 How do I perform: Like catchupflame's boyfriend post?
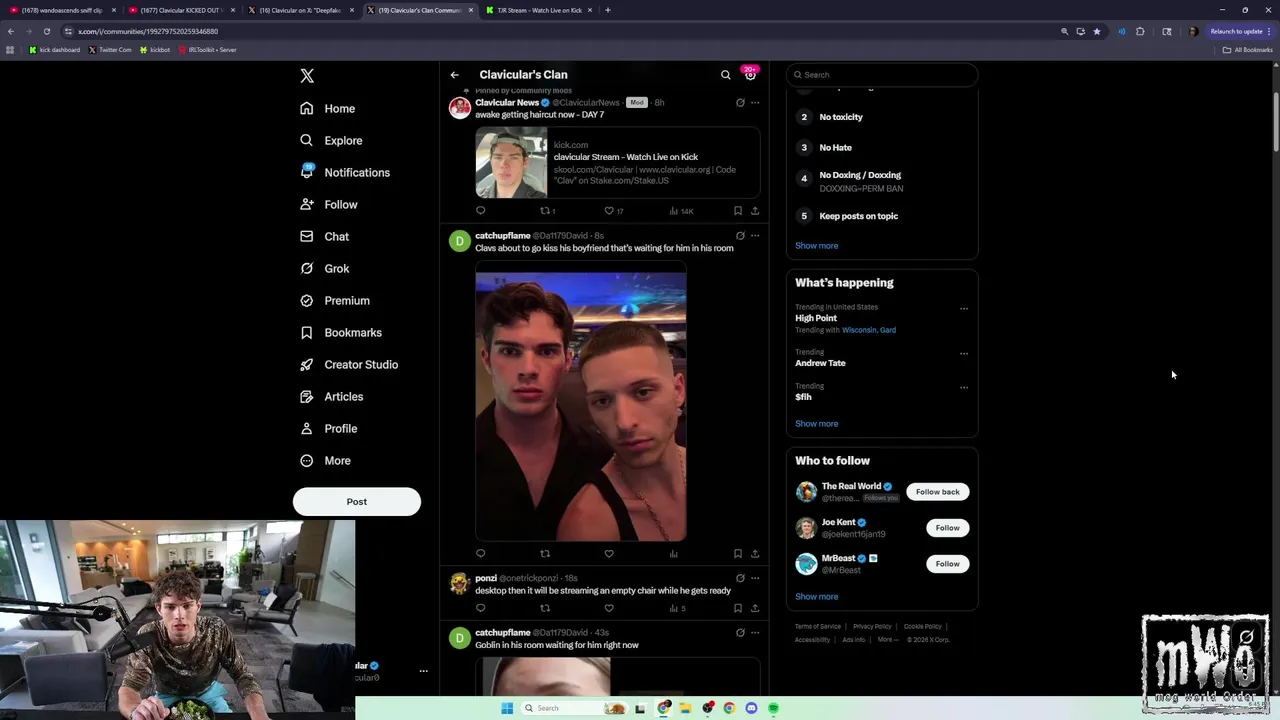tap(609, 553)
